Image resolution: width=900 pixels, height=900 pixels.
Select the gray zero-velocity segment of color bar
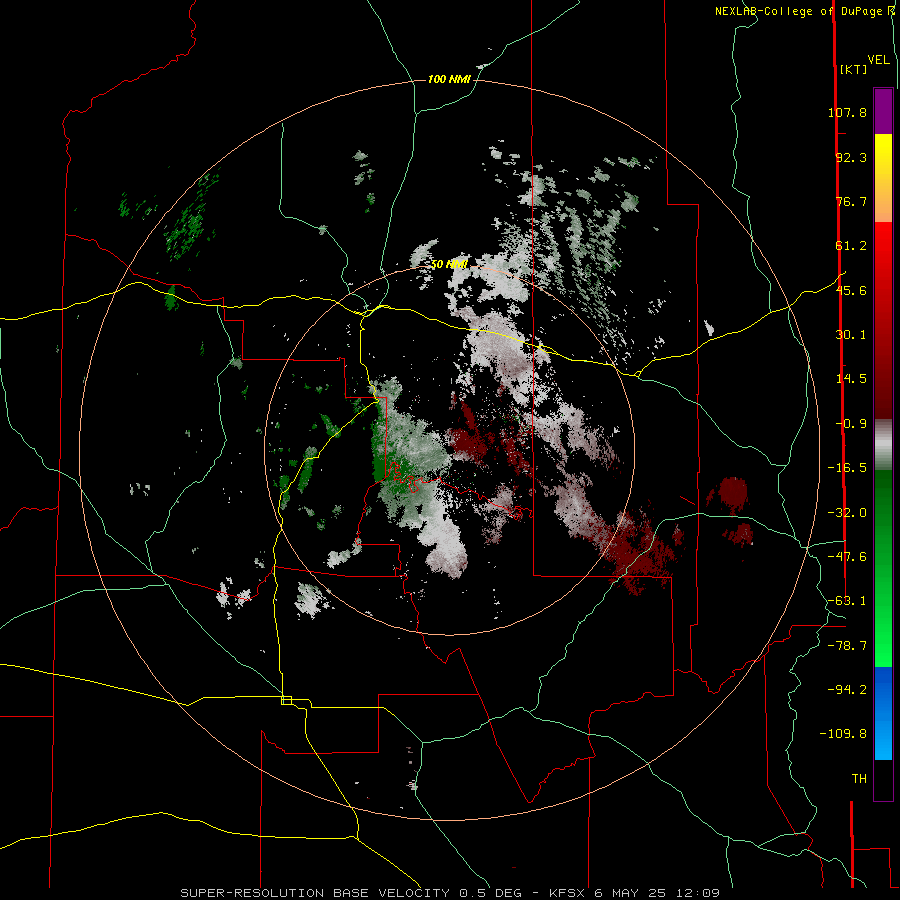[883, 445]
